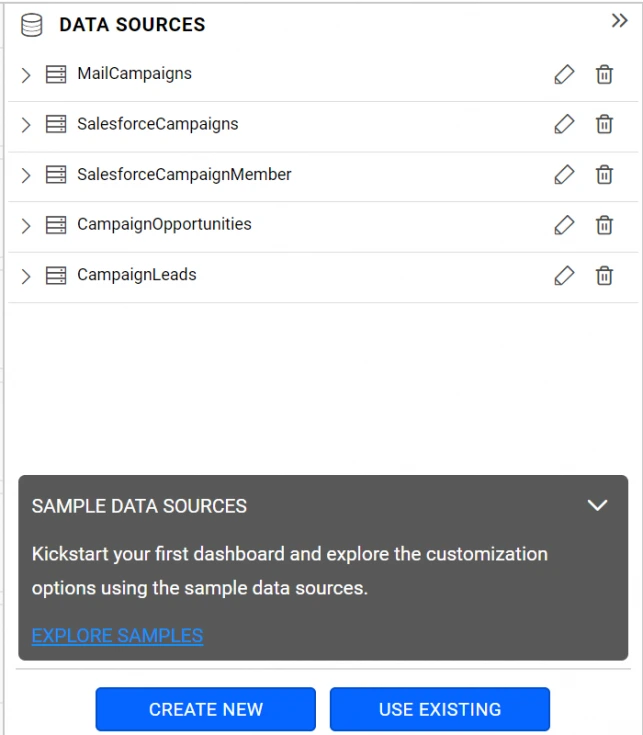643x735 pixels.
Task: Expand the SalesforceCampaigns node arrow
Action: tap(26, 125)
